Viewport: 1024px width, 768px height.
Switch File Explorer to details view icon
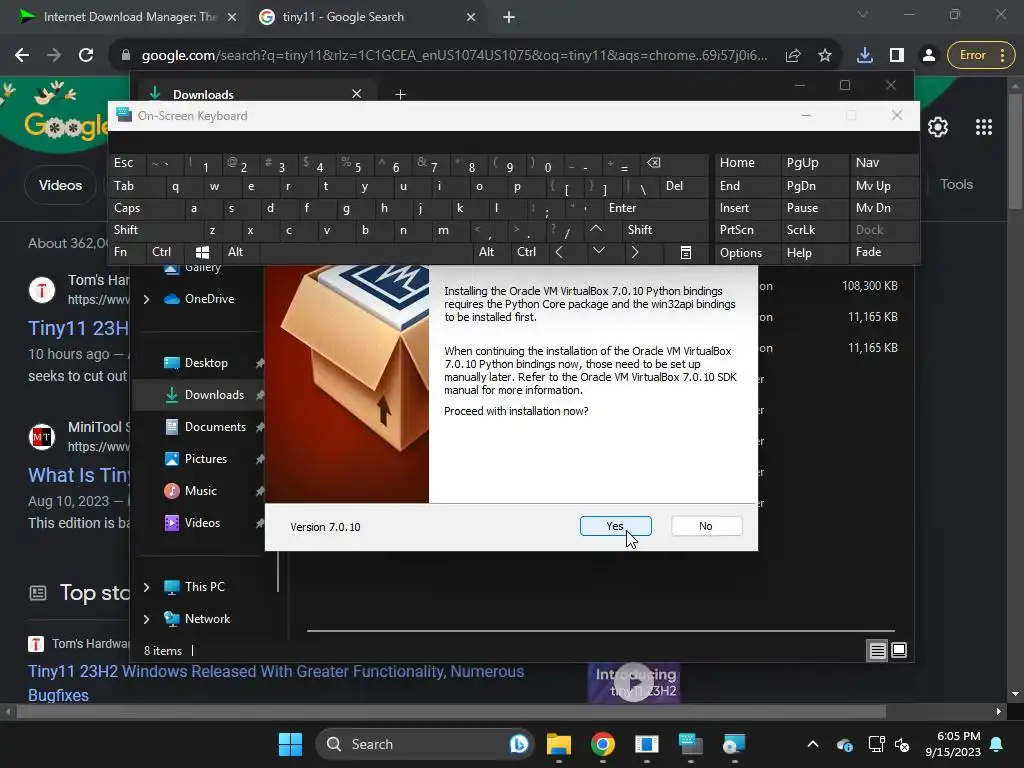pyautogui.click(x=877, y=650)
